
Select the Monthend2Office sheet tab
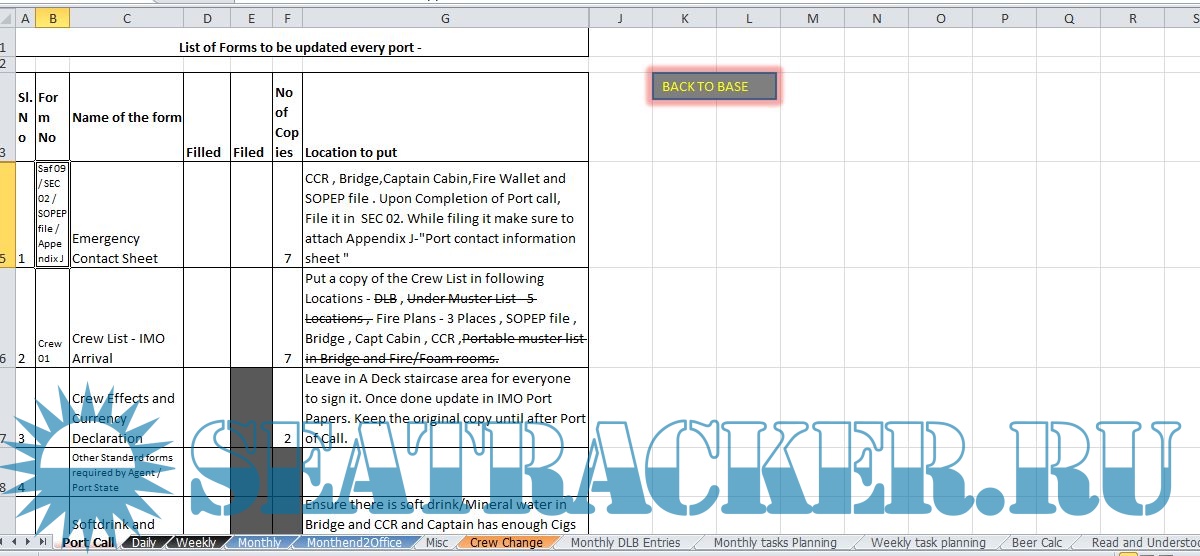[x=354, y=543]
